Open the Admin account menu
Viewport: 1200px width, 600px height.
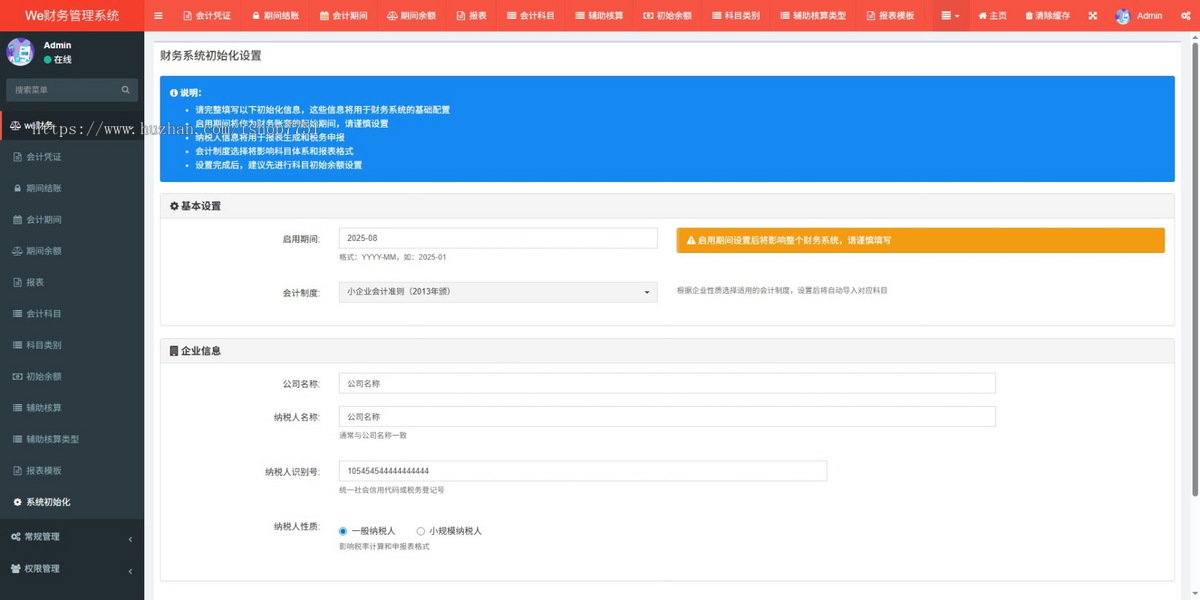pos(1141,15)
